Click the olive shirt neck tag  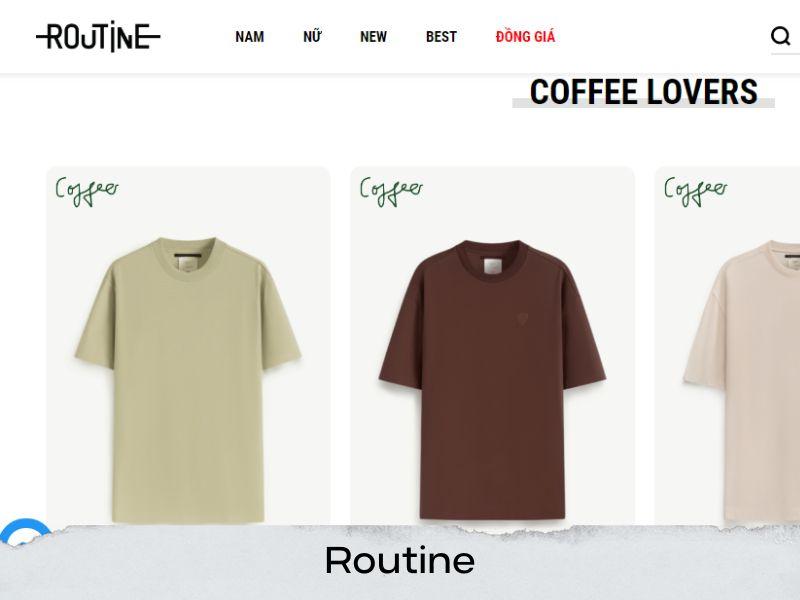[186, 265]
